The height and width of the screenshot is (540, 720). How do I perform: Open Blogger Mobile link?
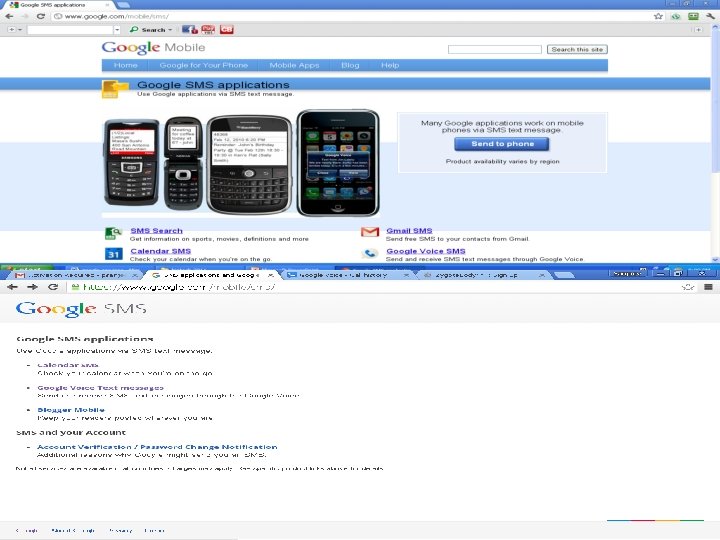click(x=71, y=410)
